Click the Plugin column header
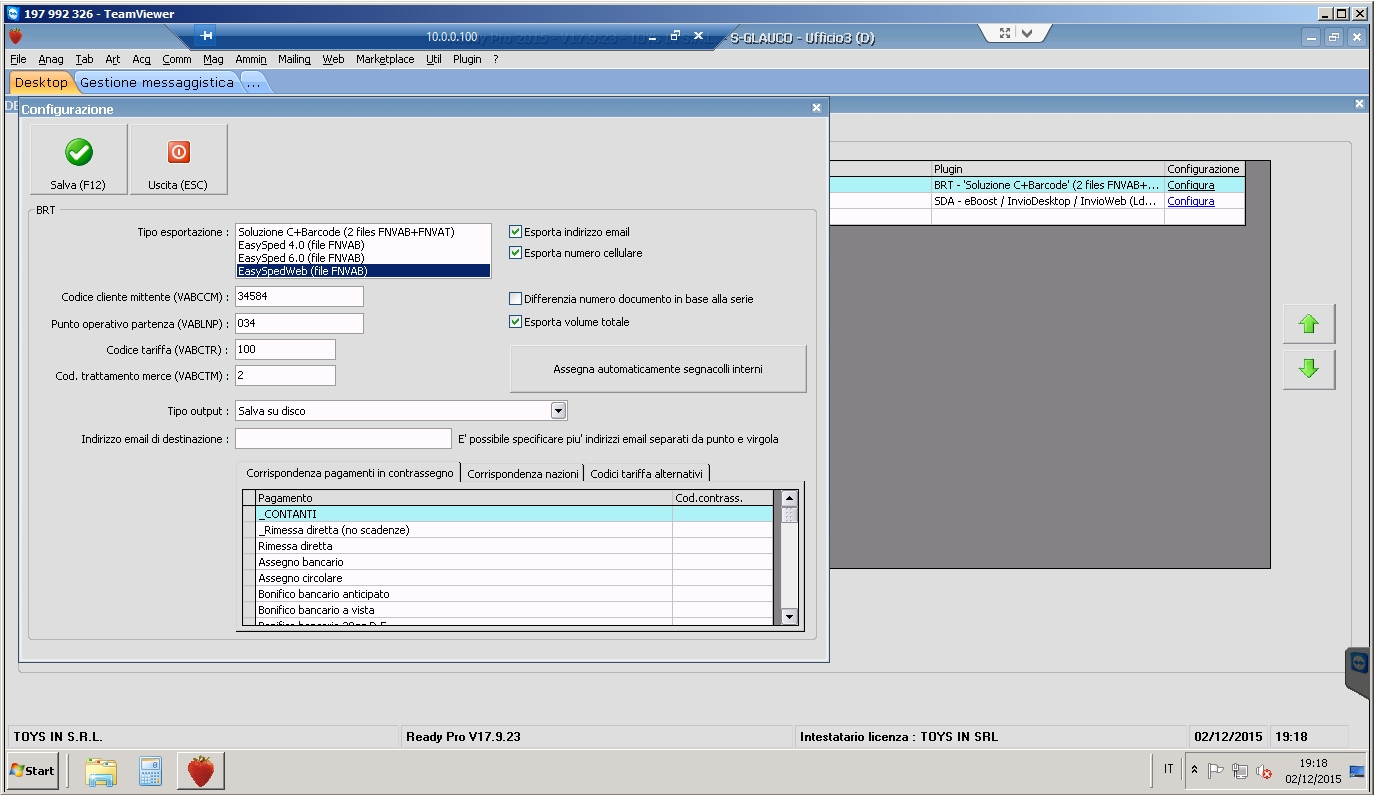Image resolution: width=1374 pixels, height=795 pixels. click(x=1047, y=169)
